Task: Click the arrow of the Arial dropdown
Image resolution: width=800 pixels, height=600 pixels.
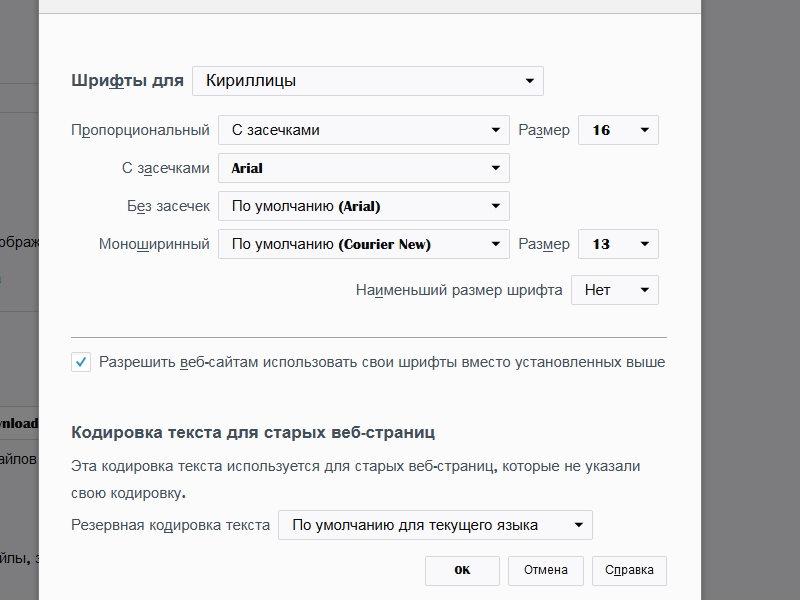Action: point(495,168)
